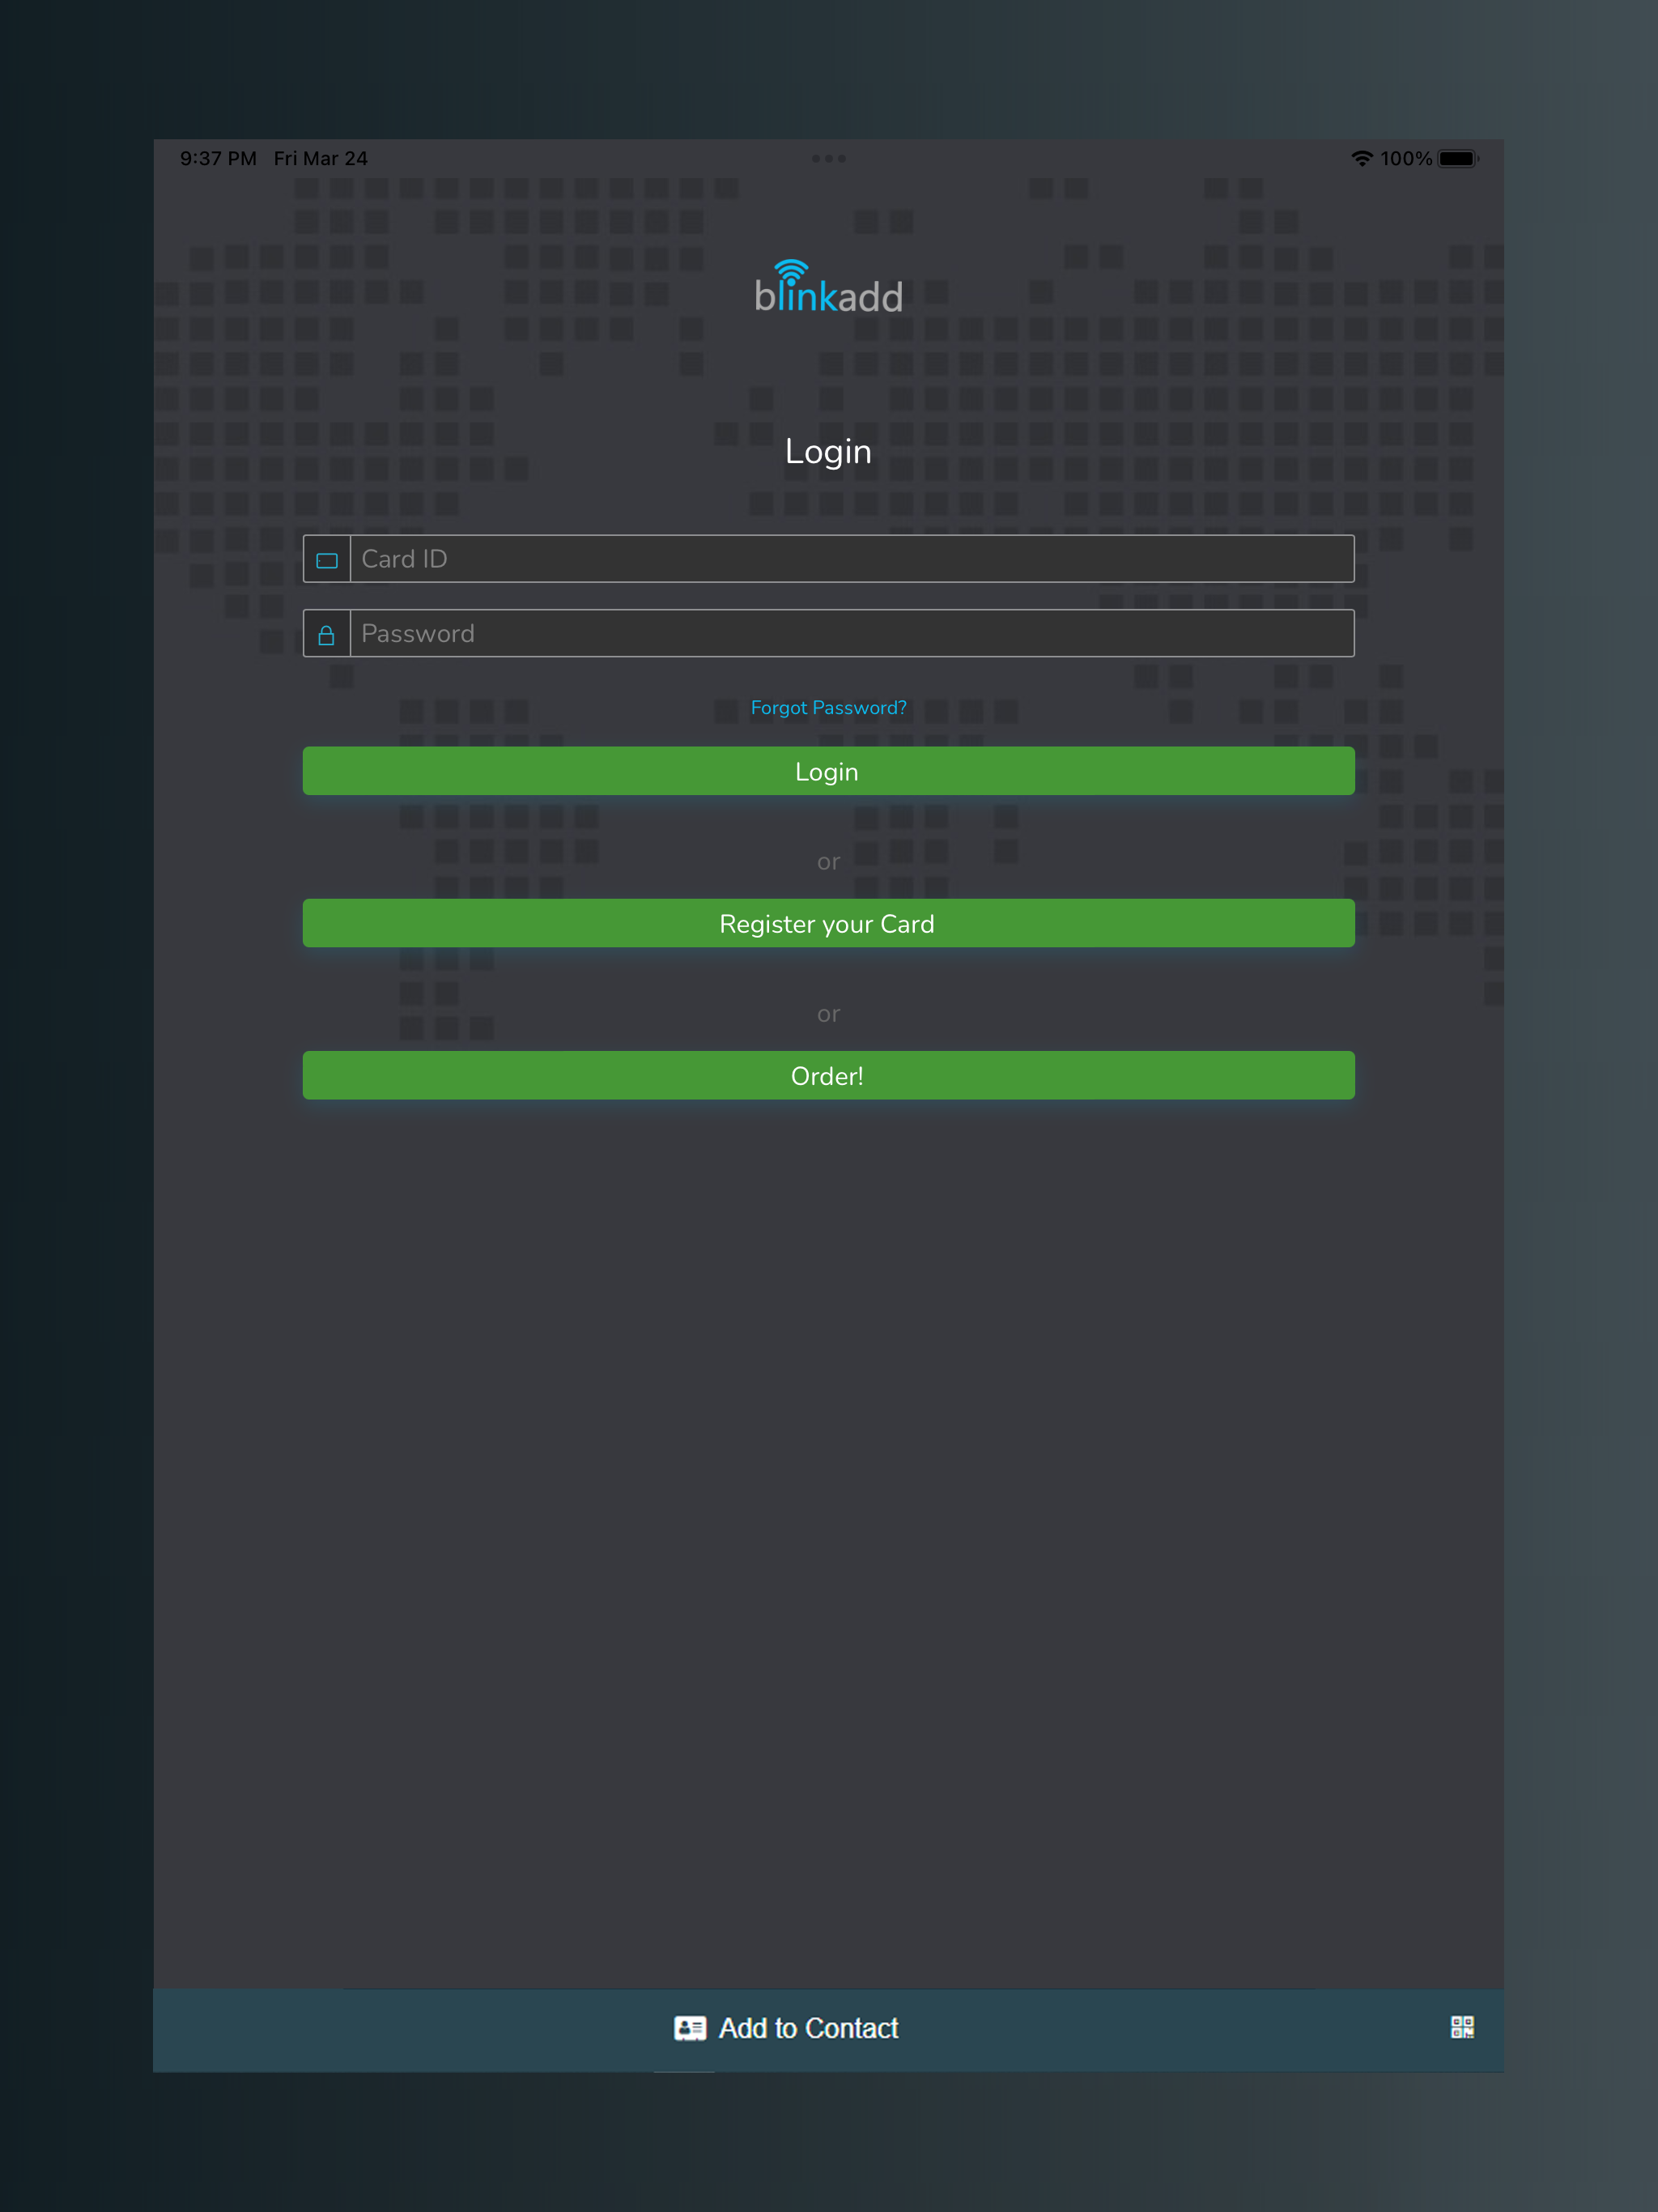Click the 'or' text above Order! button
This screenshot has height=2212, width=1658.
(x=829, y=1014)
